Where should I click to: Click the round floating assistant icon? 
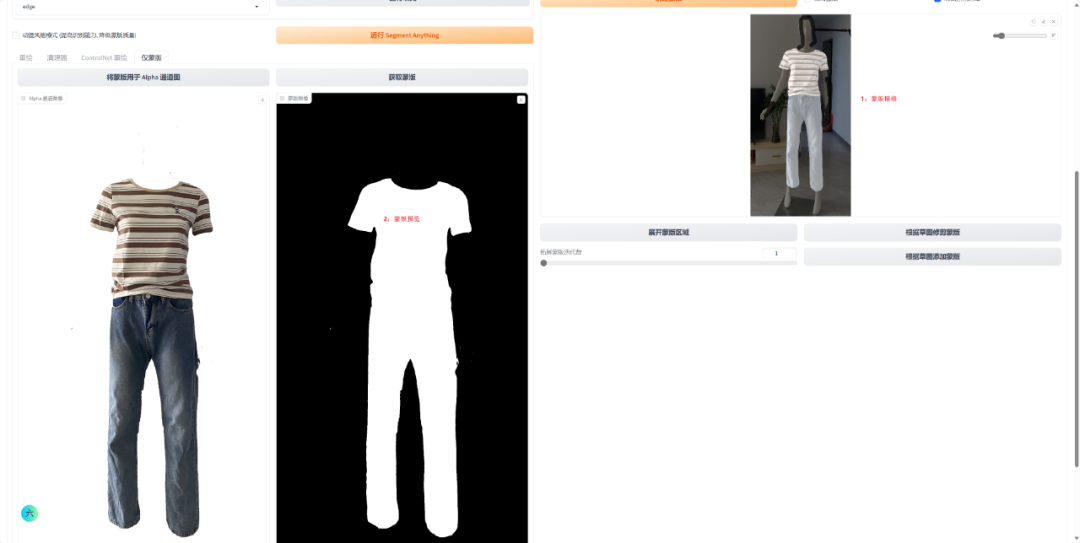30,513
